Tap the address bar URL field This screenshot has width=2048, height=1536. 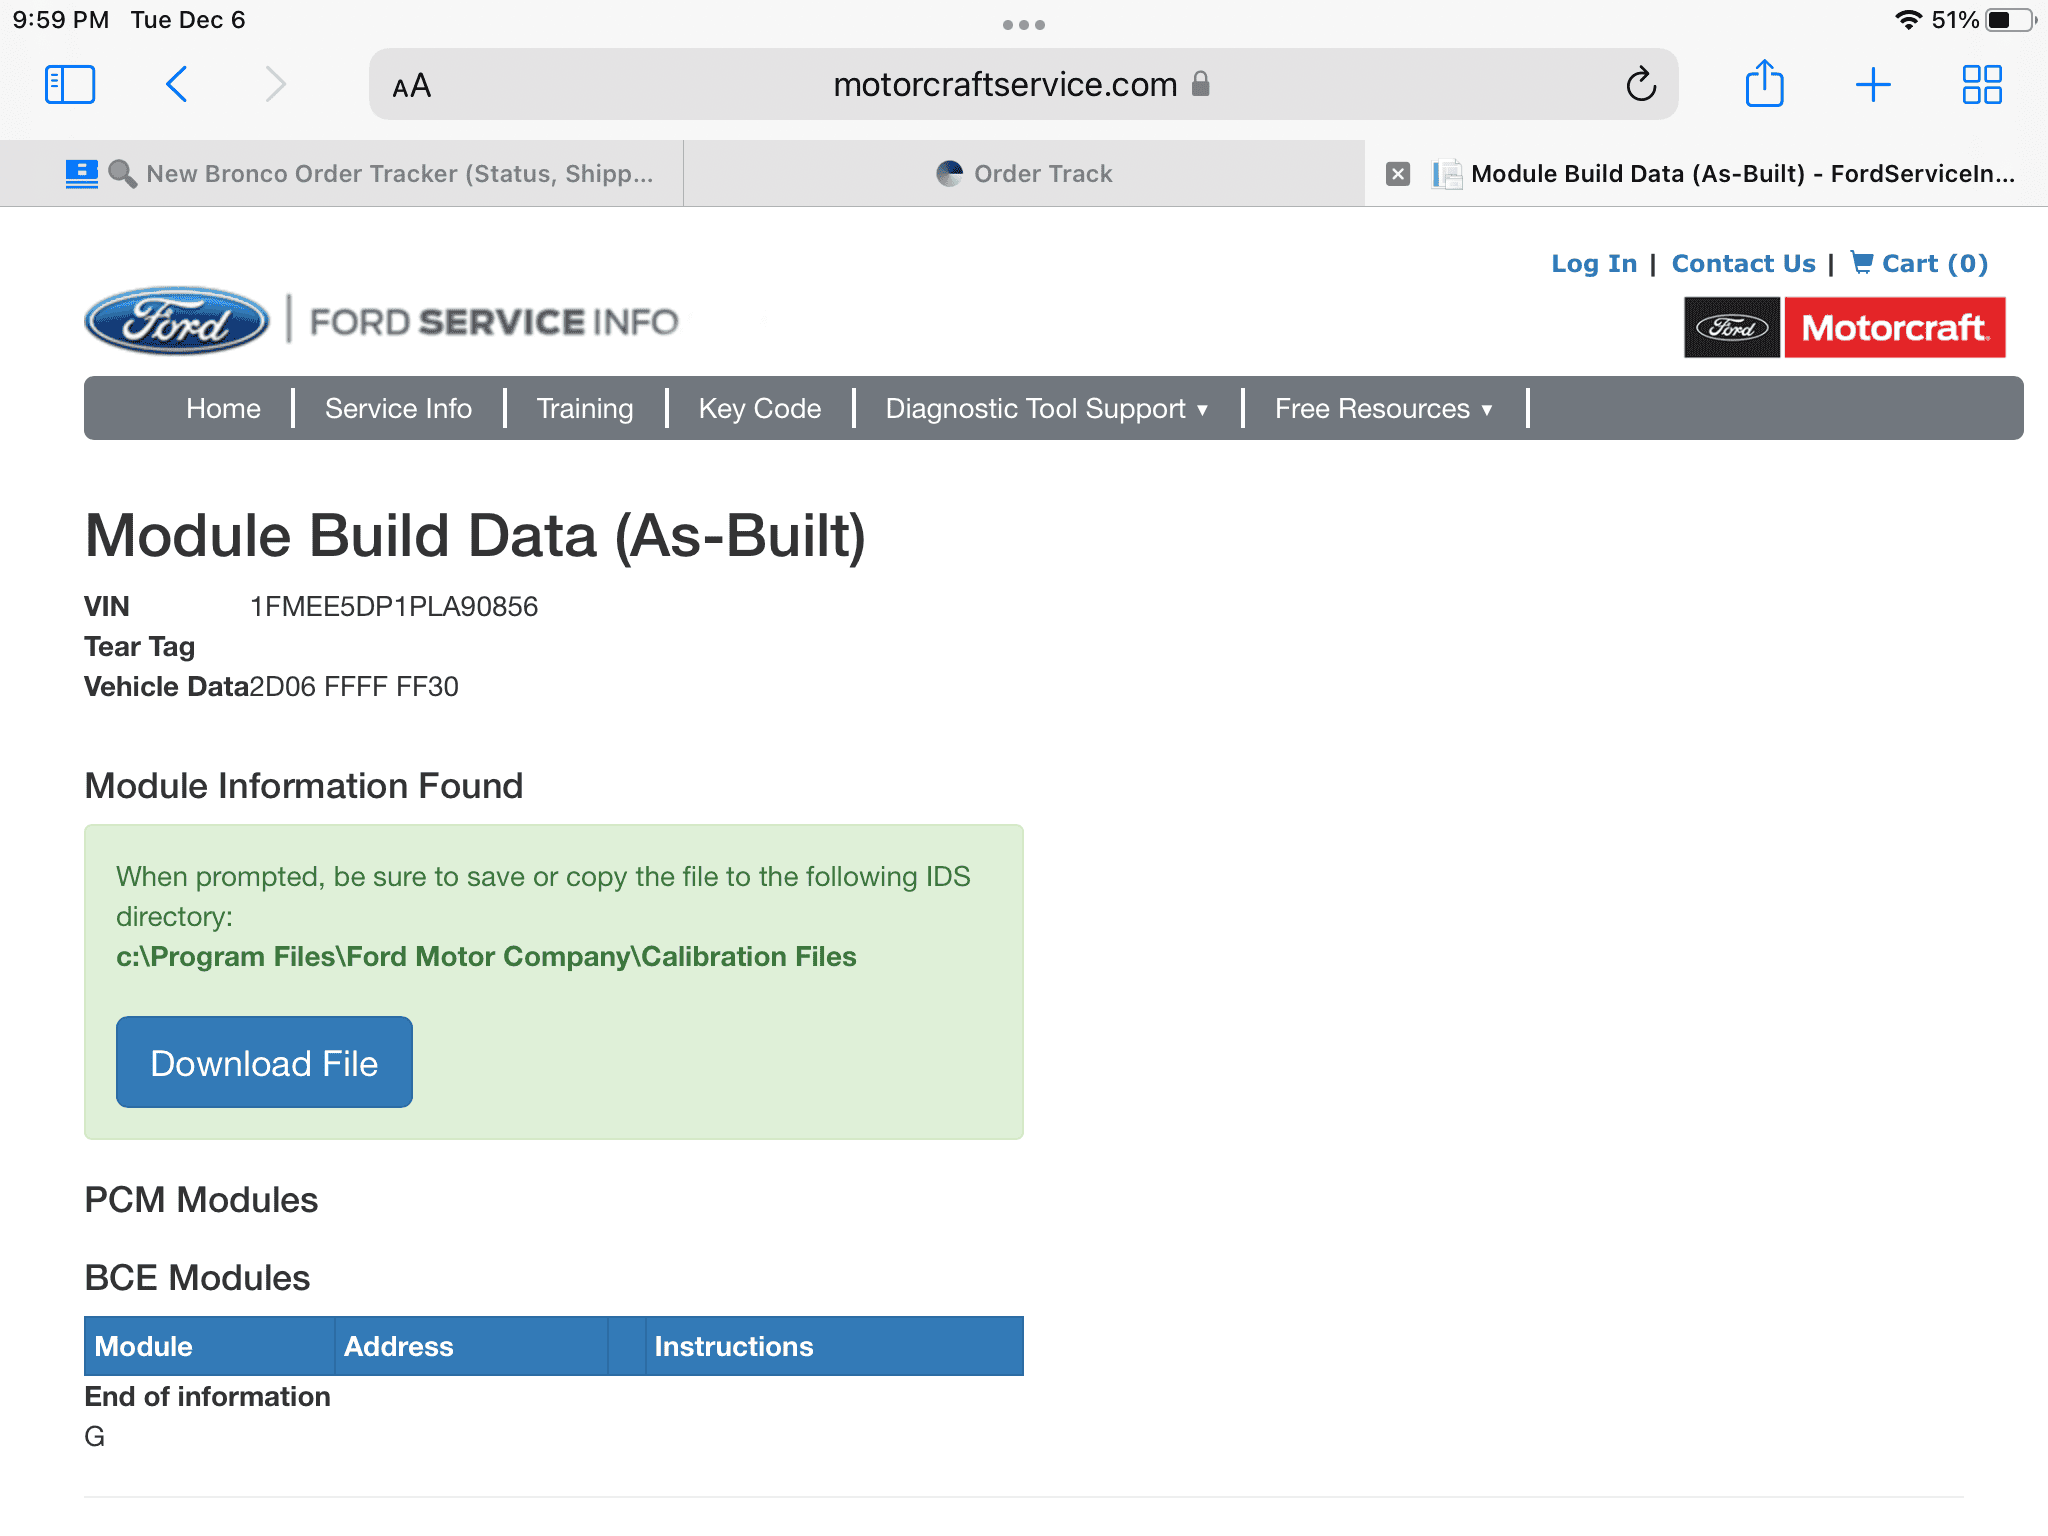(1024, 85)
